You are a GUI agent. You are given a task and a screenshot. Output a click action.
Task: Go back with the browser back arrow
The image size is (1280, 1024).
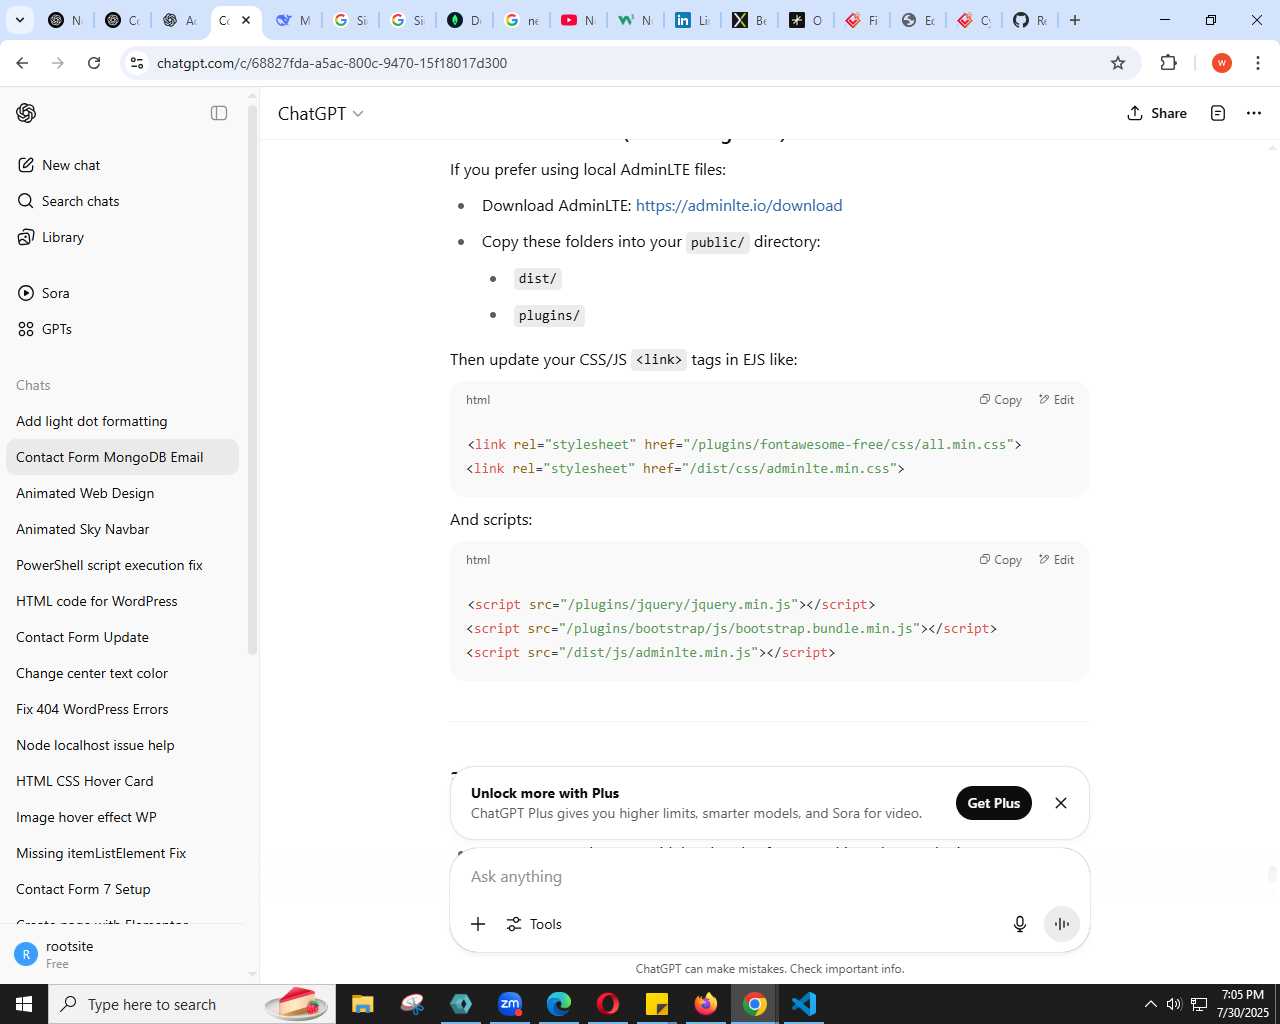pyautogui.click(x=22, y=63)
